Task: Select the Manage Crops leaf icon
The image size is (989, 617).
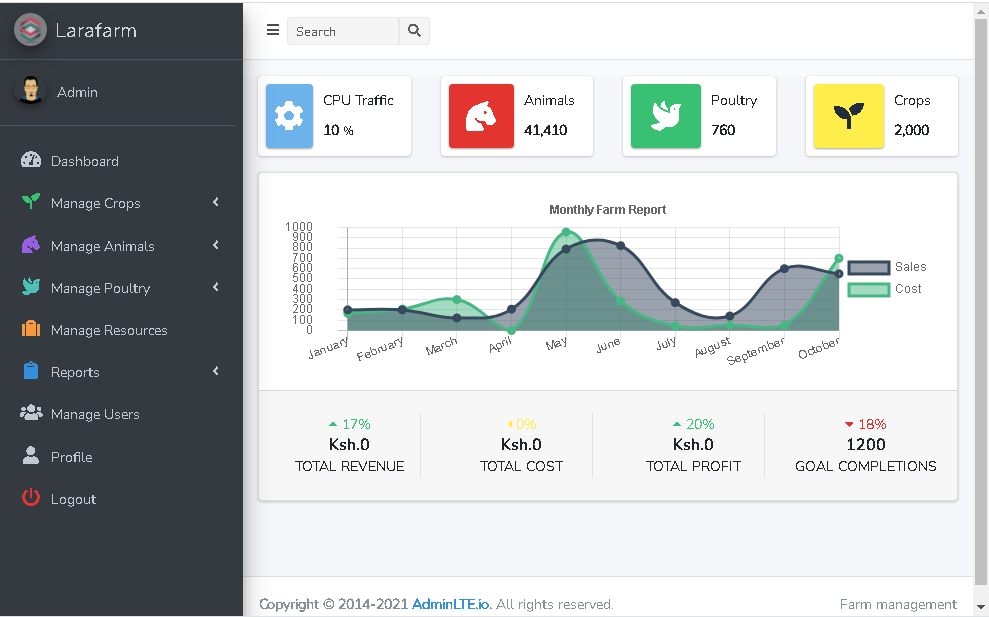Action: click(x=30, y=203)
